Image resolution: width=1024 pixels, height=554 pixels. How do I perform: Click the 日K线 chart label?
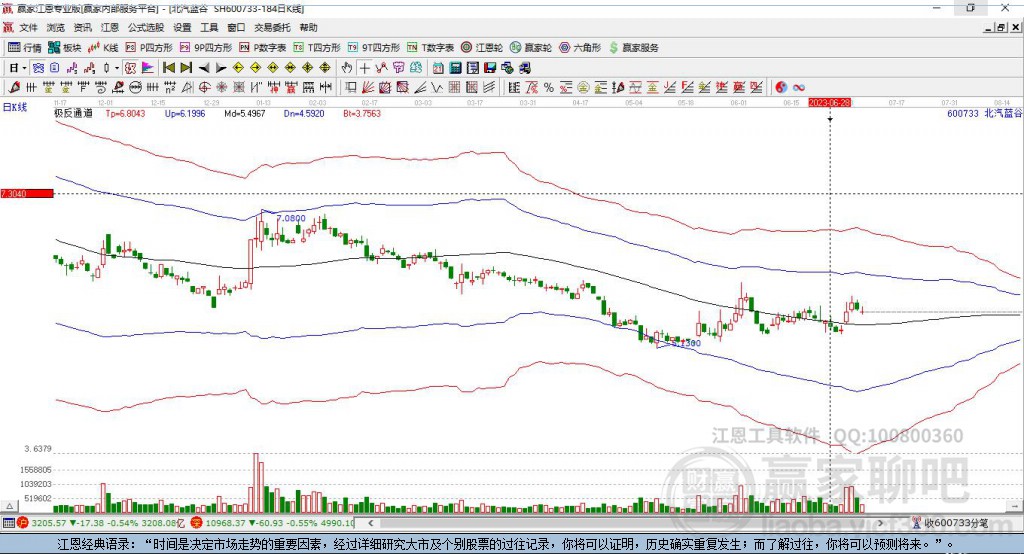[x=15, y=107]
